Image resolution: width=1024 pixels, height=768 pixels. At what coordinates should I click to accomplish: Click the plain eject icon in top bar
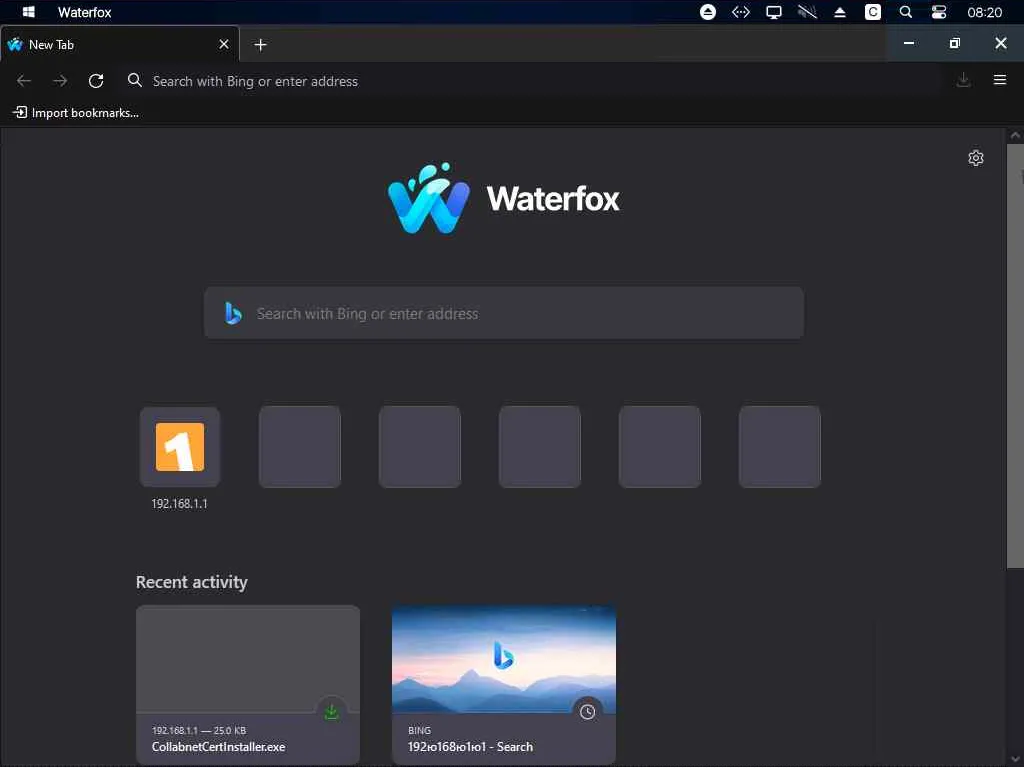[x=840, y=12]
